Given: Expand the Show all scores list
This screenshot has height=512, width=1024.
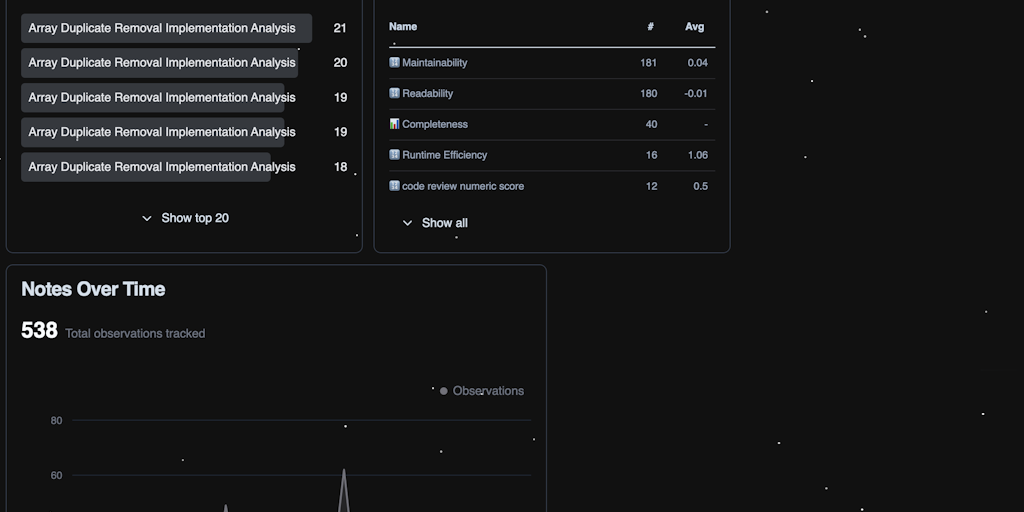Looking at the screenshot, I should (435, 223).
